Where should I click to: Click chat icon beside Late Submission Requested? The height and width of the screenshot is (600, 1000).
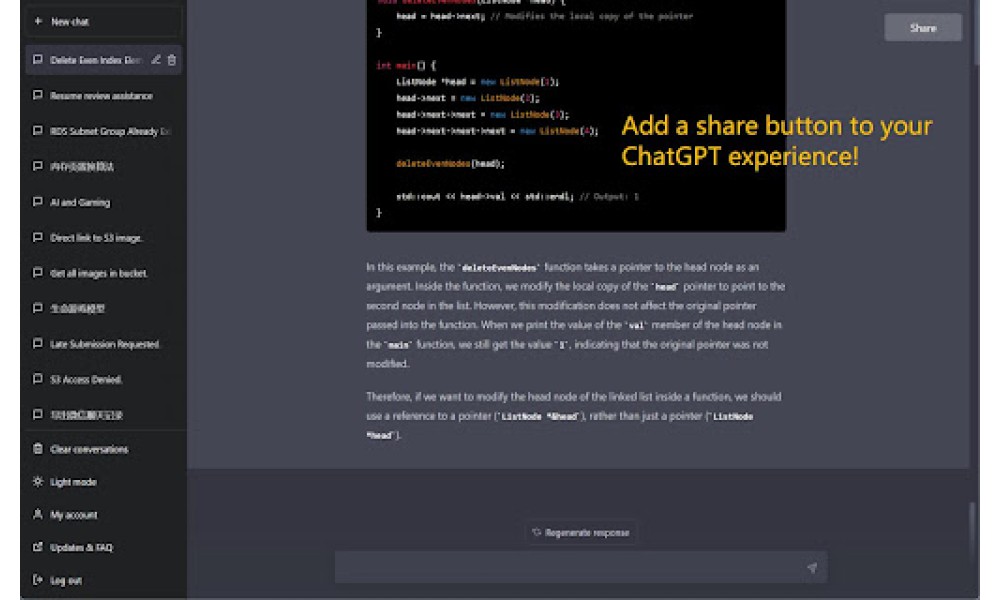pyautogui.click(x=38, y=344)
